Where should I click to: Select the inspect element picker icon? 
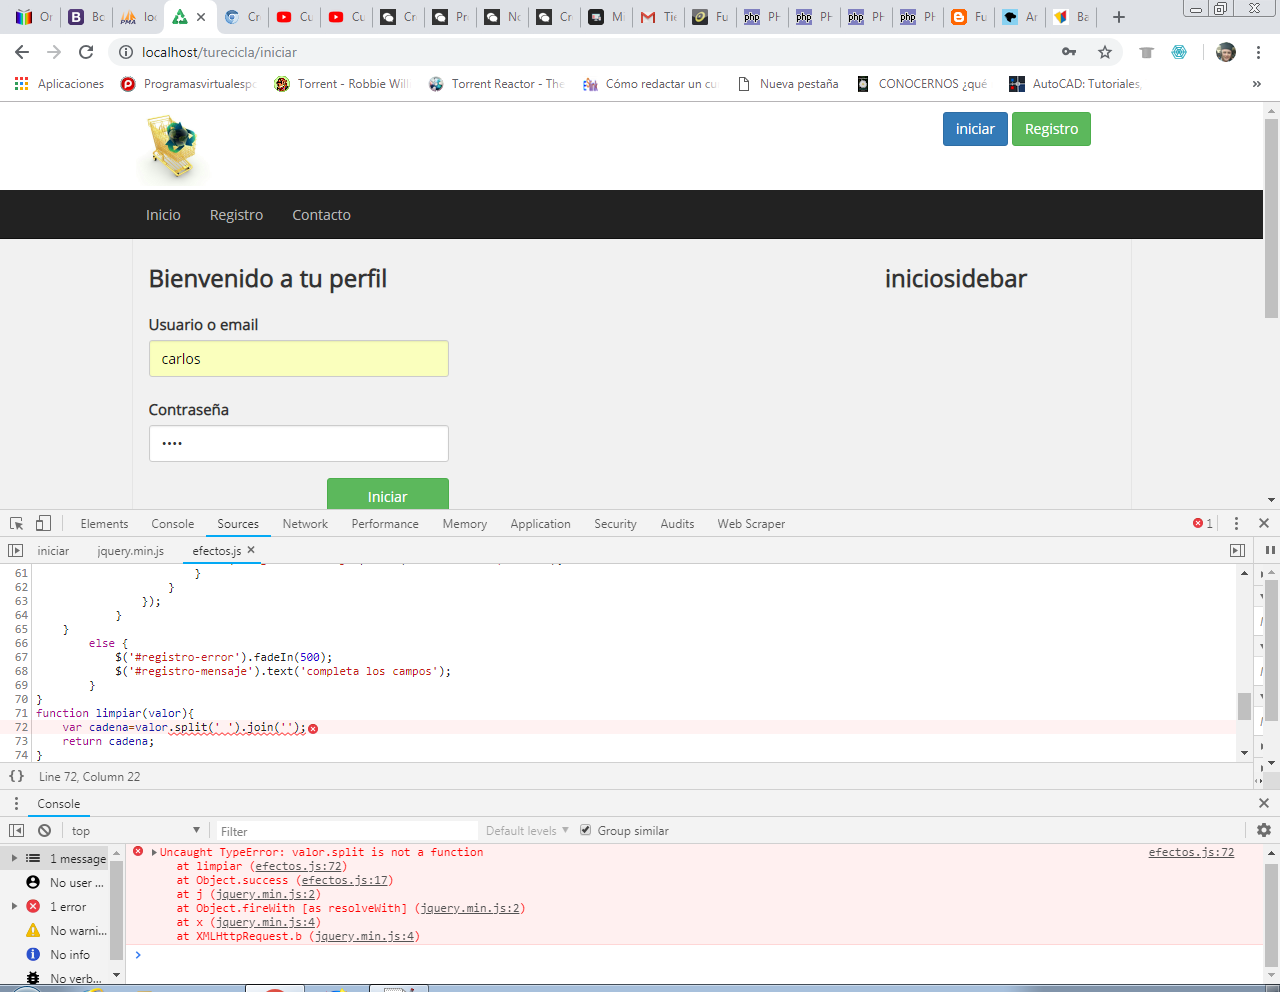16,523
